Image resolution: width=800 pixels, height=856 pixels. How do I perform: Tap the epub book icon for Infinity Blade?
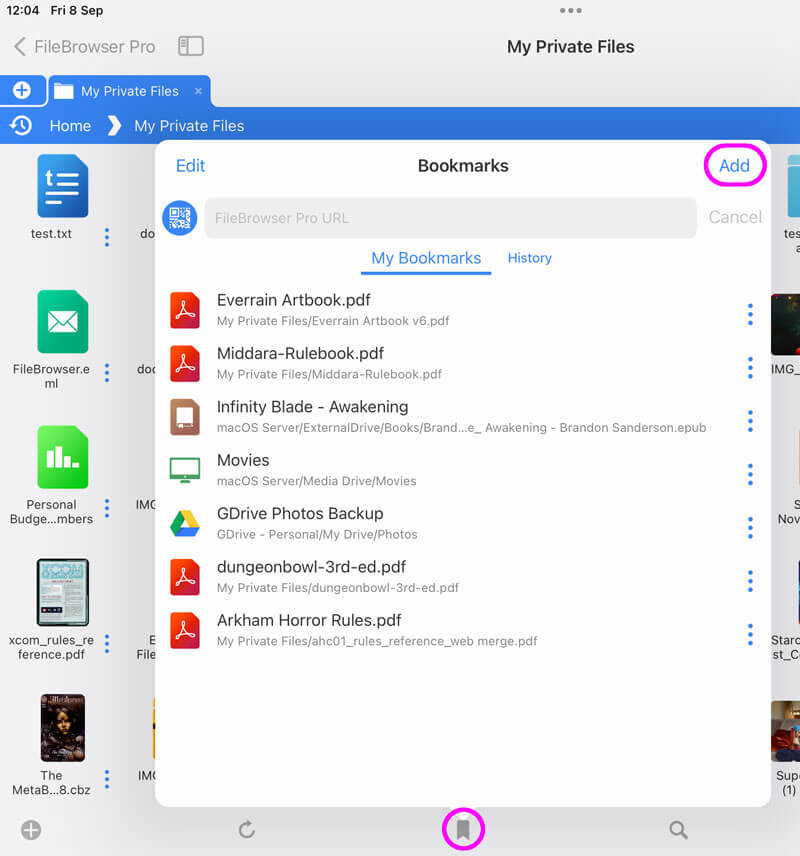(x=185, y=417)
